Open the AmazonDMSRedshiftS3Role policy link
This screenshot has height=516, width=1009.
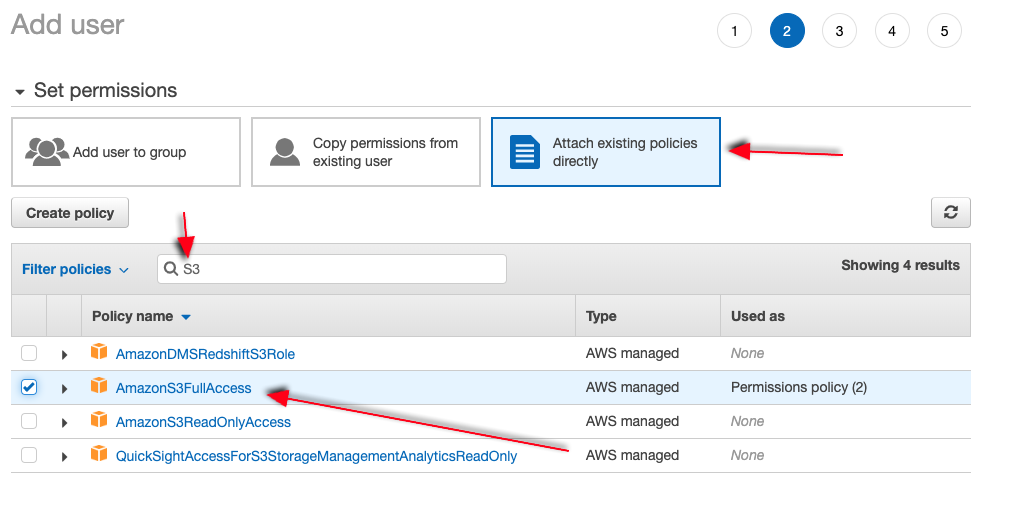pyautogui.click(x=205, y=354)
